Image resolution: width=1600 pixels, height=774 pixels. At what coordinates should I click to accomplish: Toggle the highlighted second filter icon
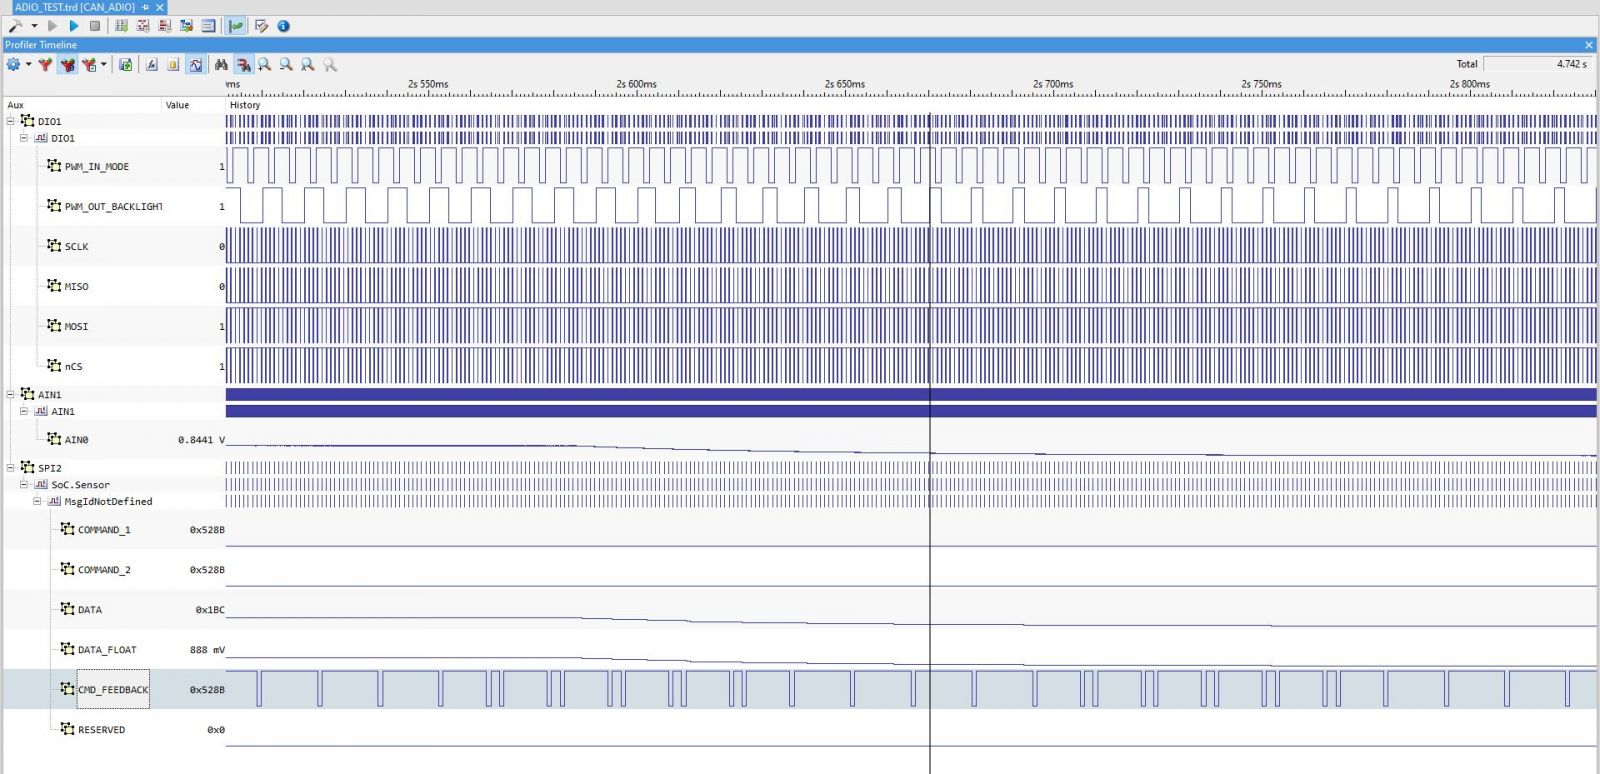coord(67,64)
